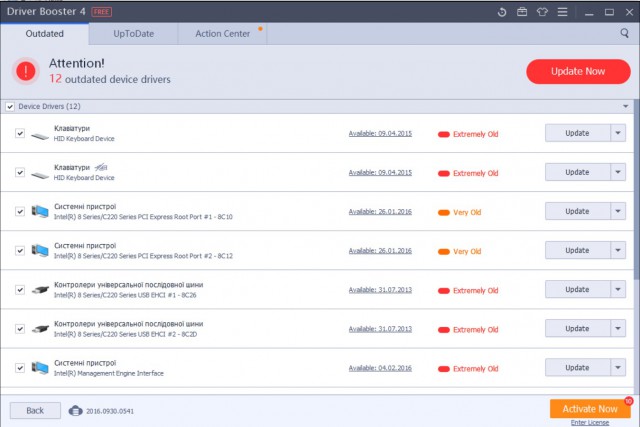The width and height of the screenshot is (640, 427).
Task: Update the Management Engine Interface driver
Action: (578, 368)
